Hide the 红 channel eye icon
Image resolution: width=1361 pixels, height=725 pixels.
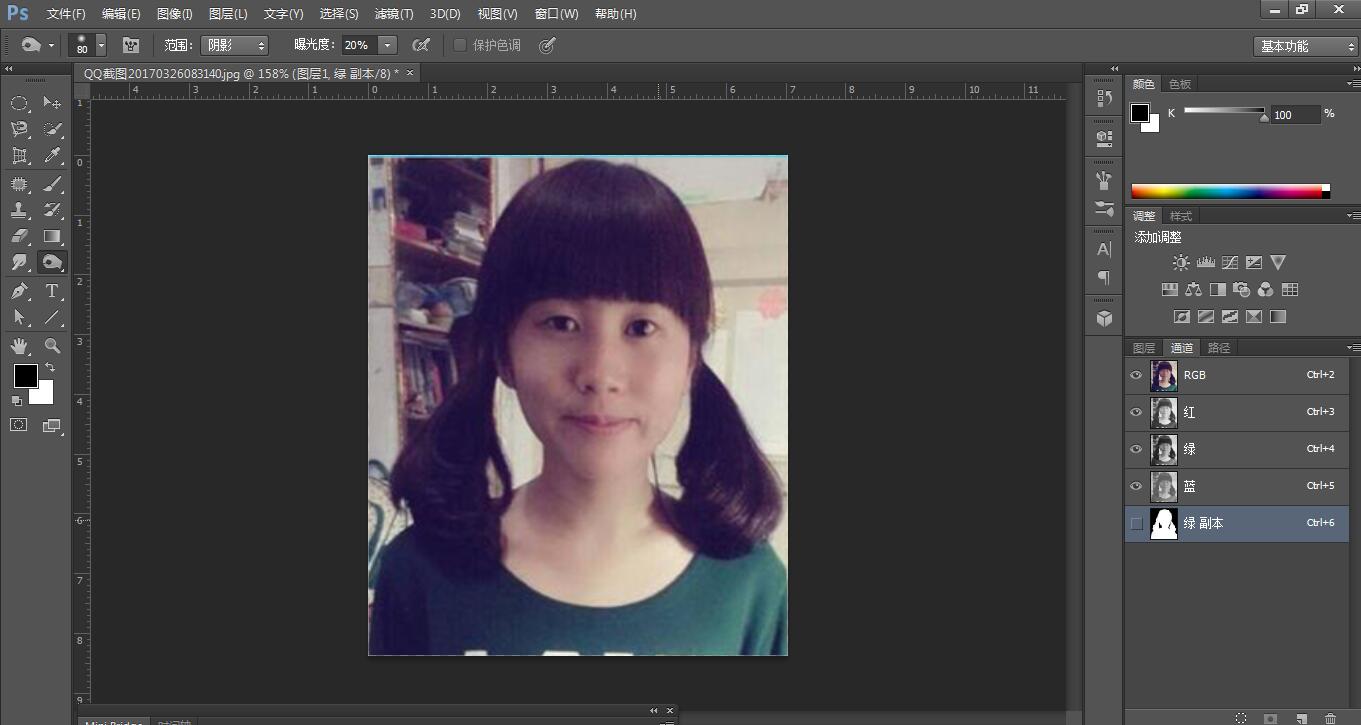coord(1136,412)
